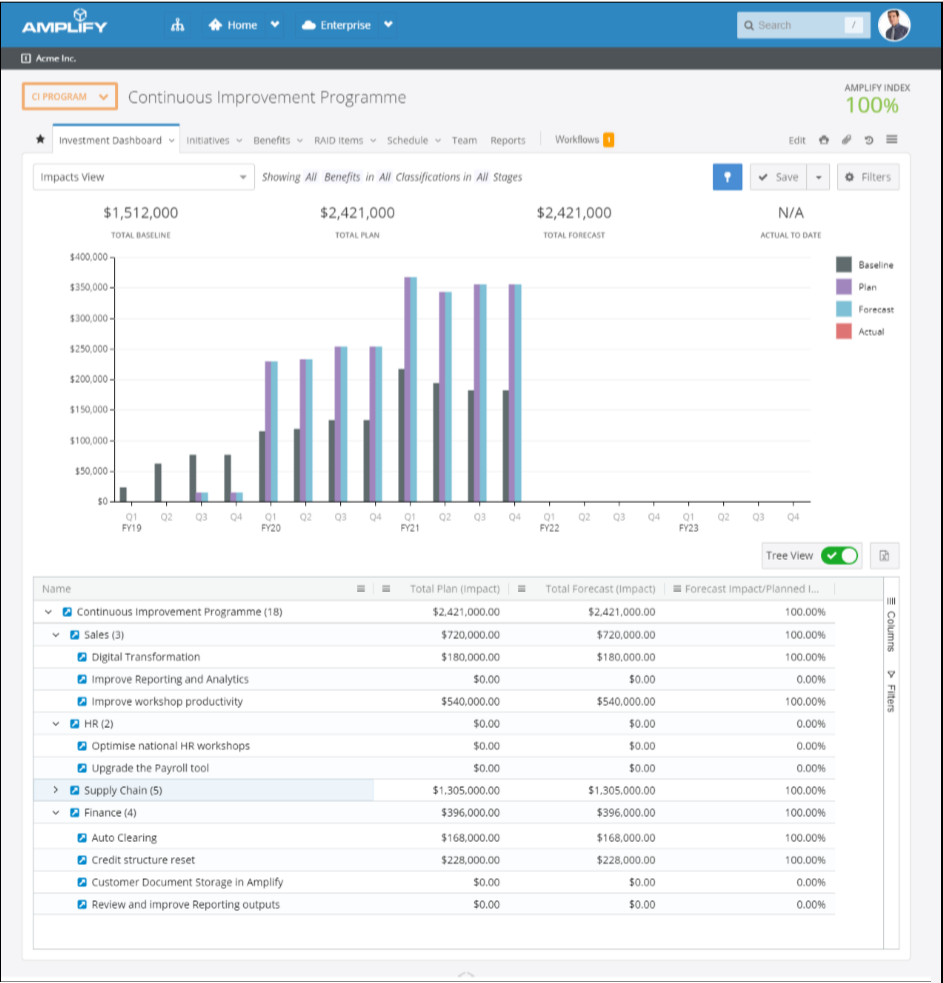Click the Save button

[x=778, y=177]
